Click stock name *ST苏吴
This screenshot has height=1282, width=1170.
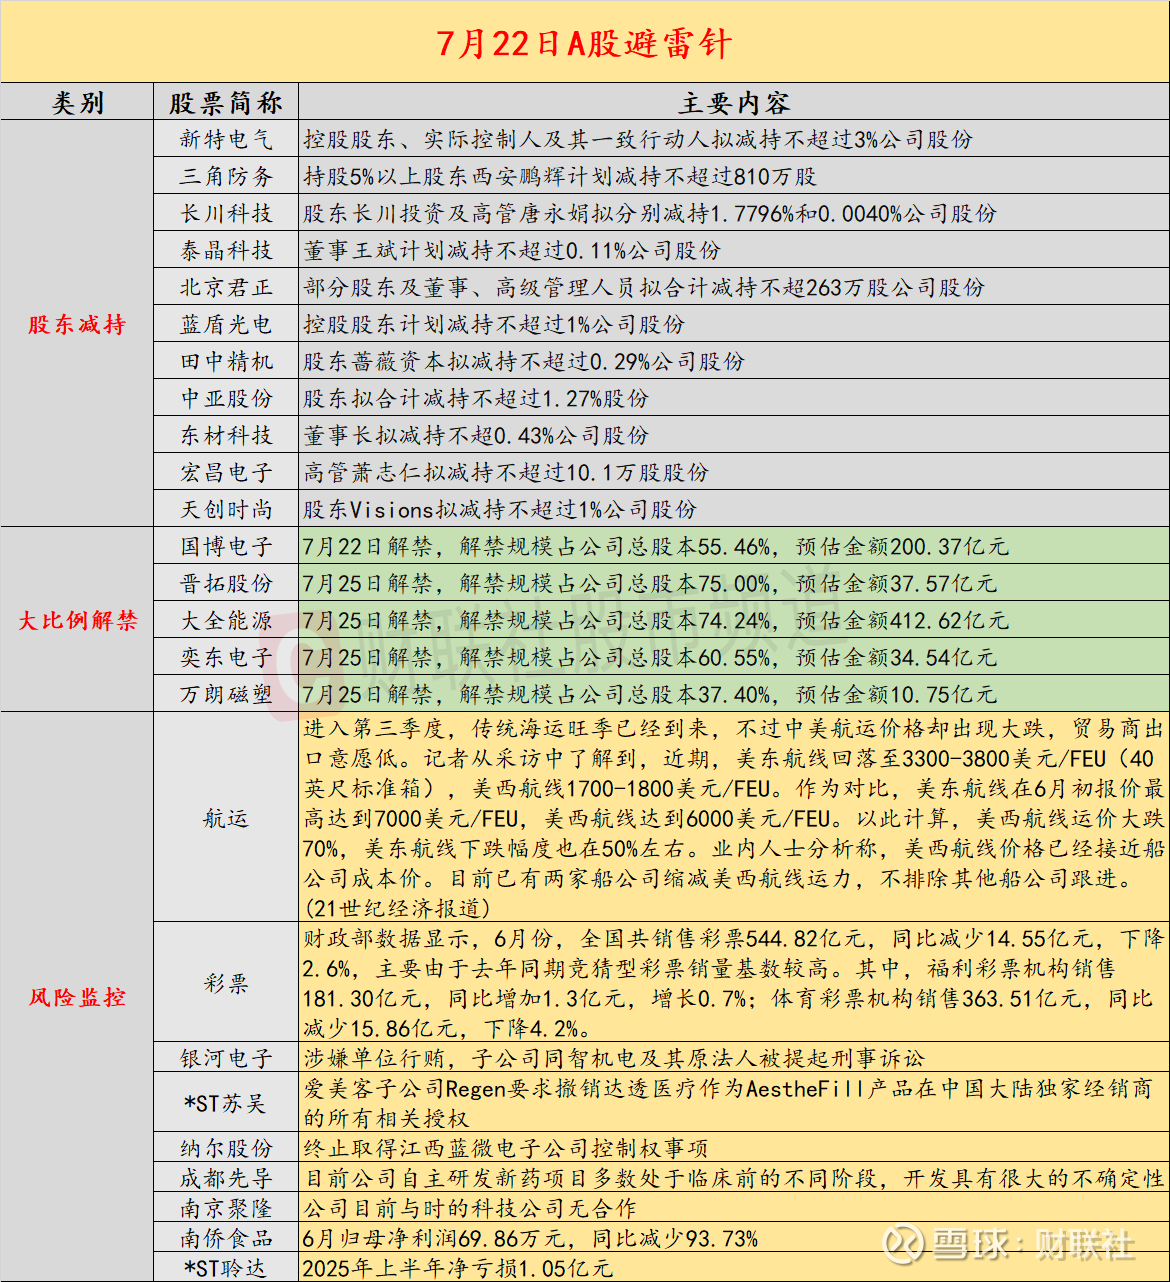pyautogui.click(x=226, y=1103)
